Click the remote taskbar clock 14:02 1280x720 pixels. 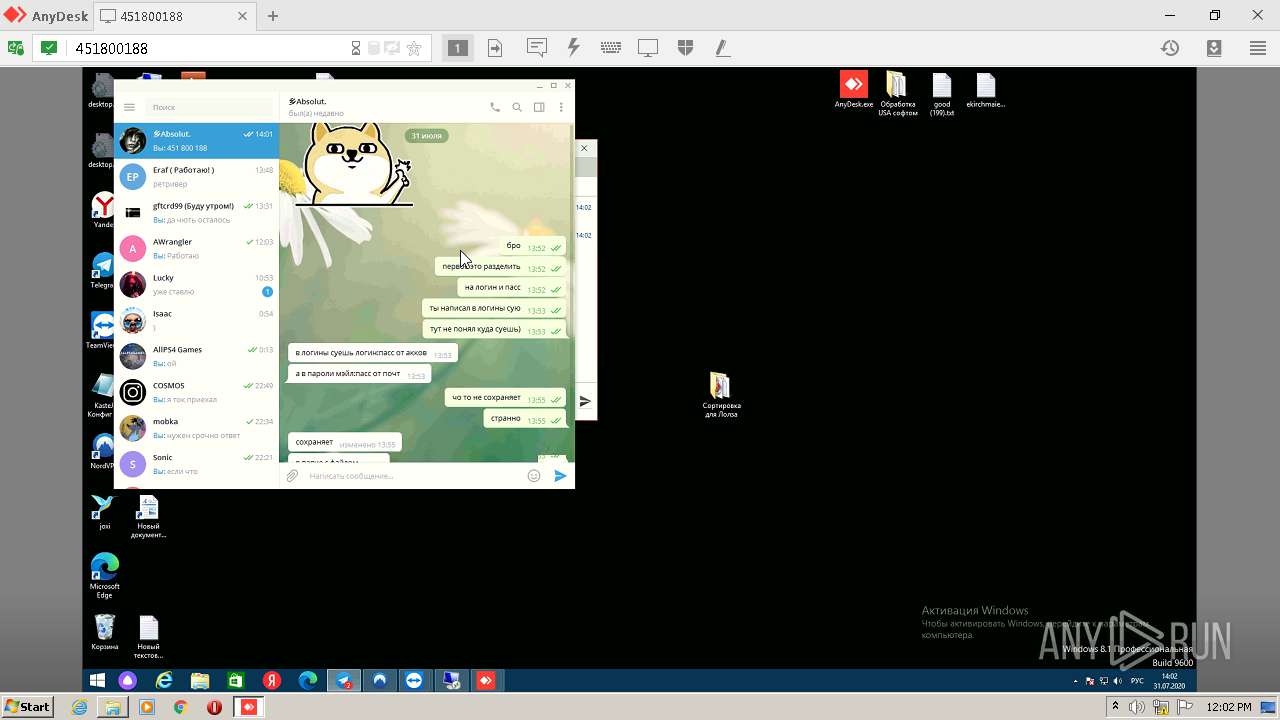click(1169, 680)
